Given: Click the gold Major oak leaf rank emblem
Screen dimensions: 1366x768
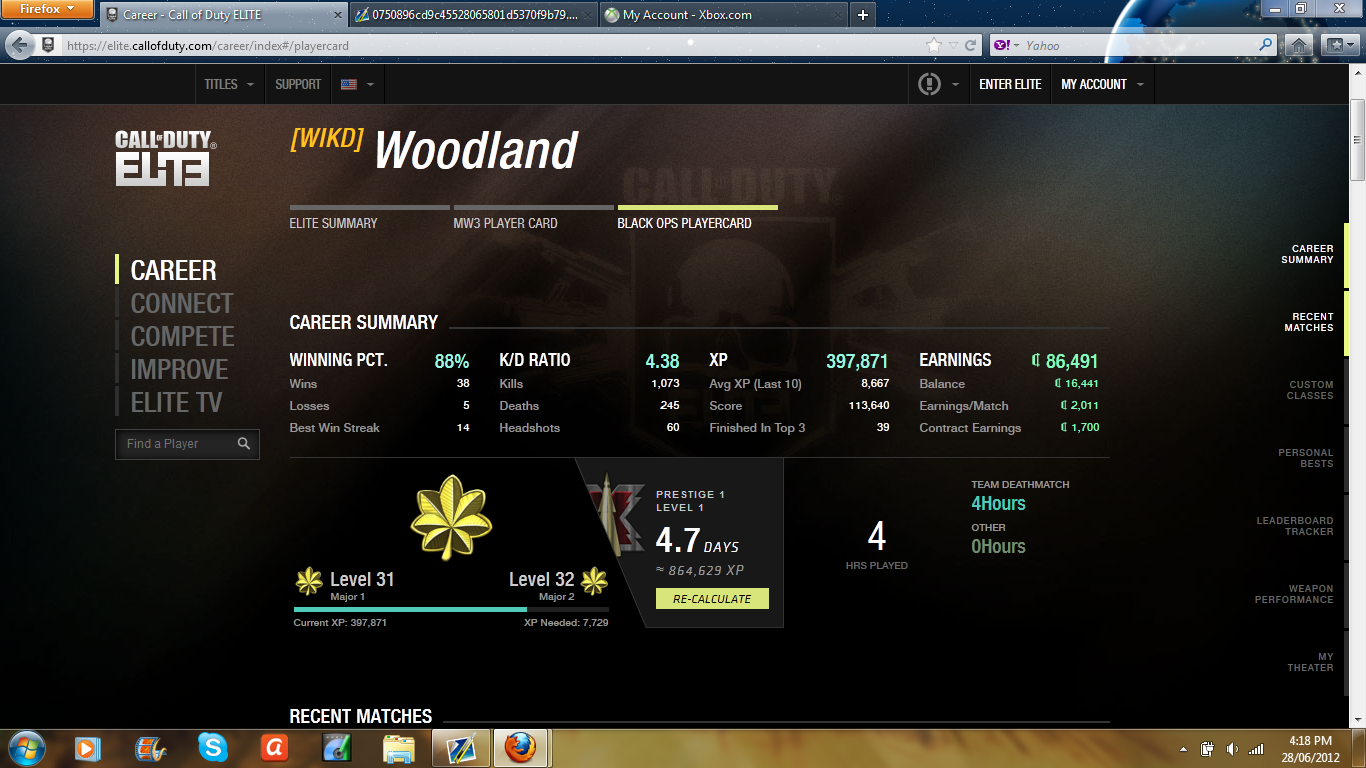Looking at the screenshot, I should pyautogui.click(x=452, y=517).
